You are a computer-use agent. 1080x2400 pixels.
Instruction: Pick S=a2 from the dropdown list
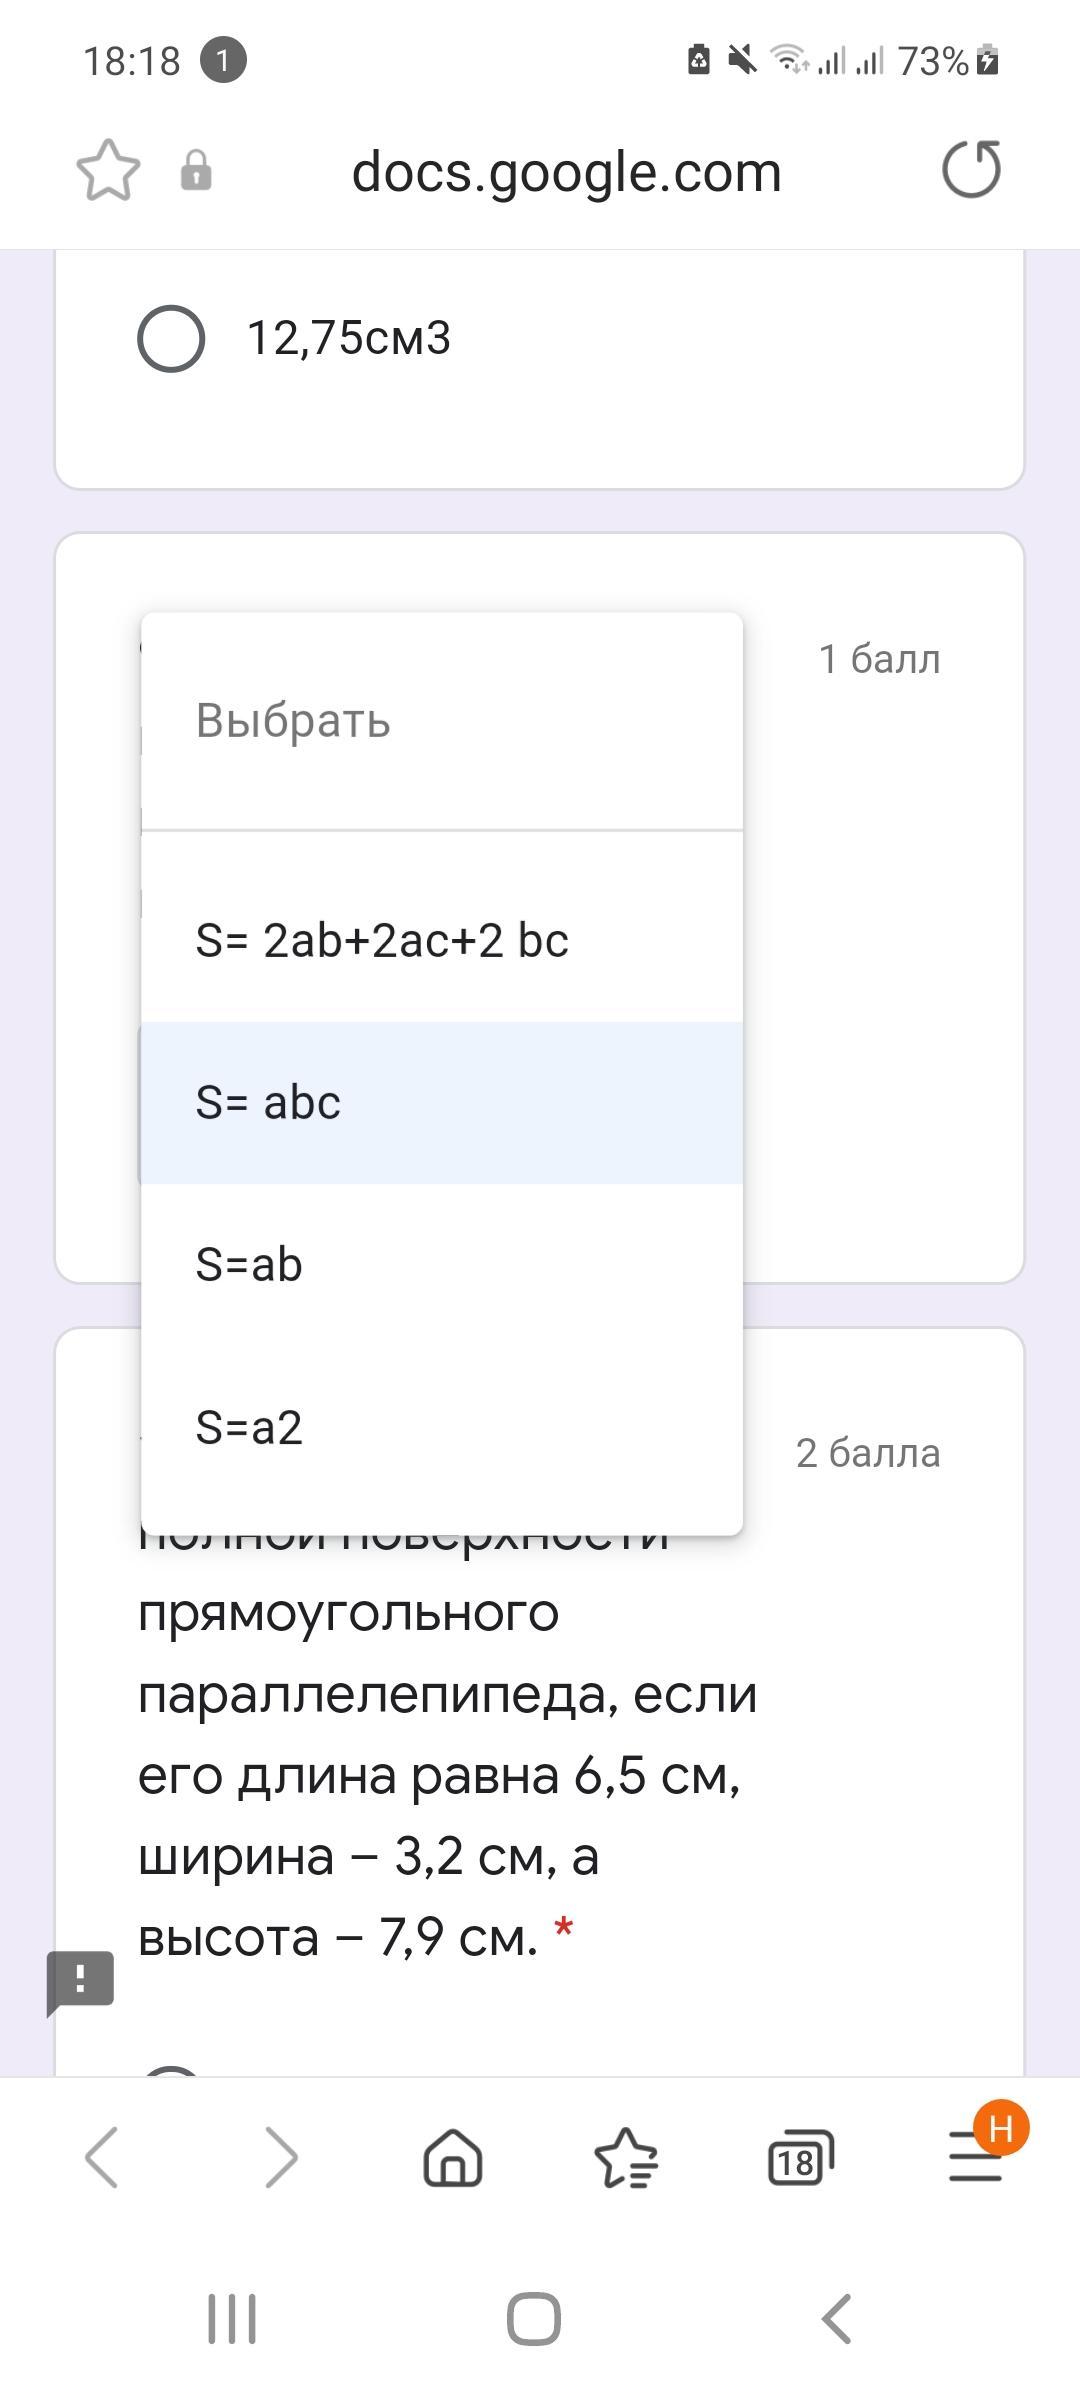coord(442,1427)
